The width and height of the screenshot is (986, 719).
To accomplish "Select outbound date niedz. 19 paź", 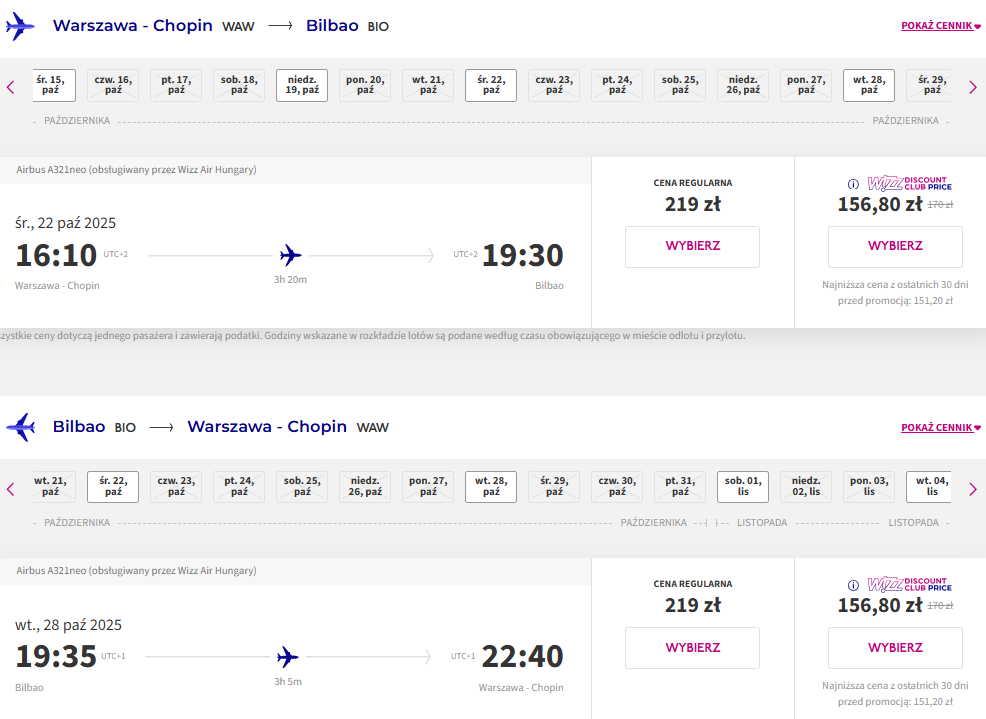I will click(302, 85).
